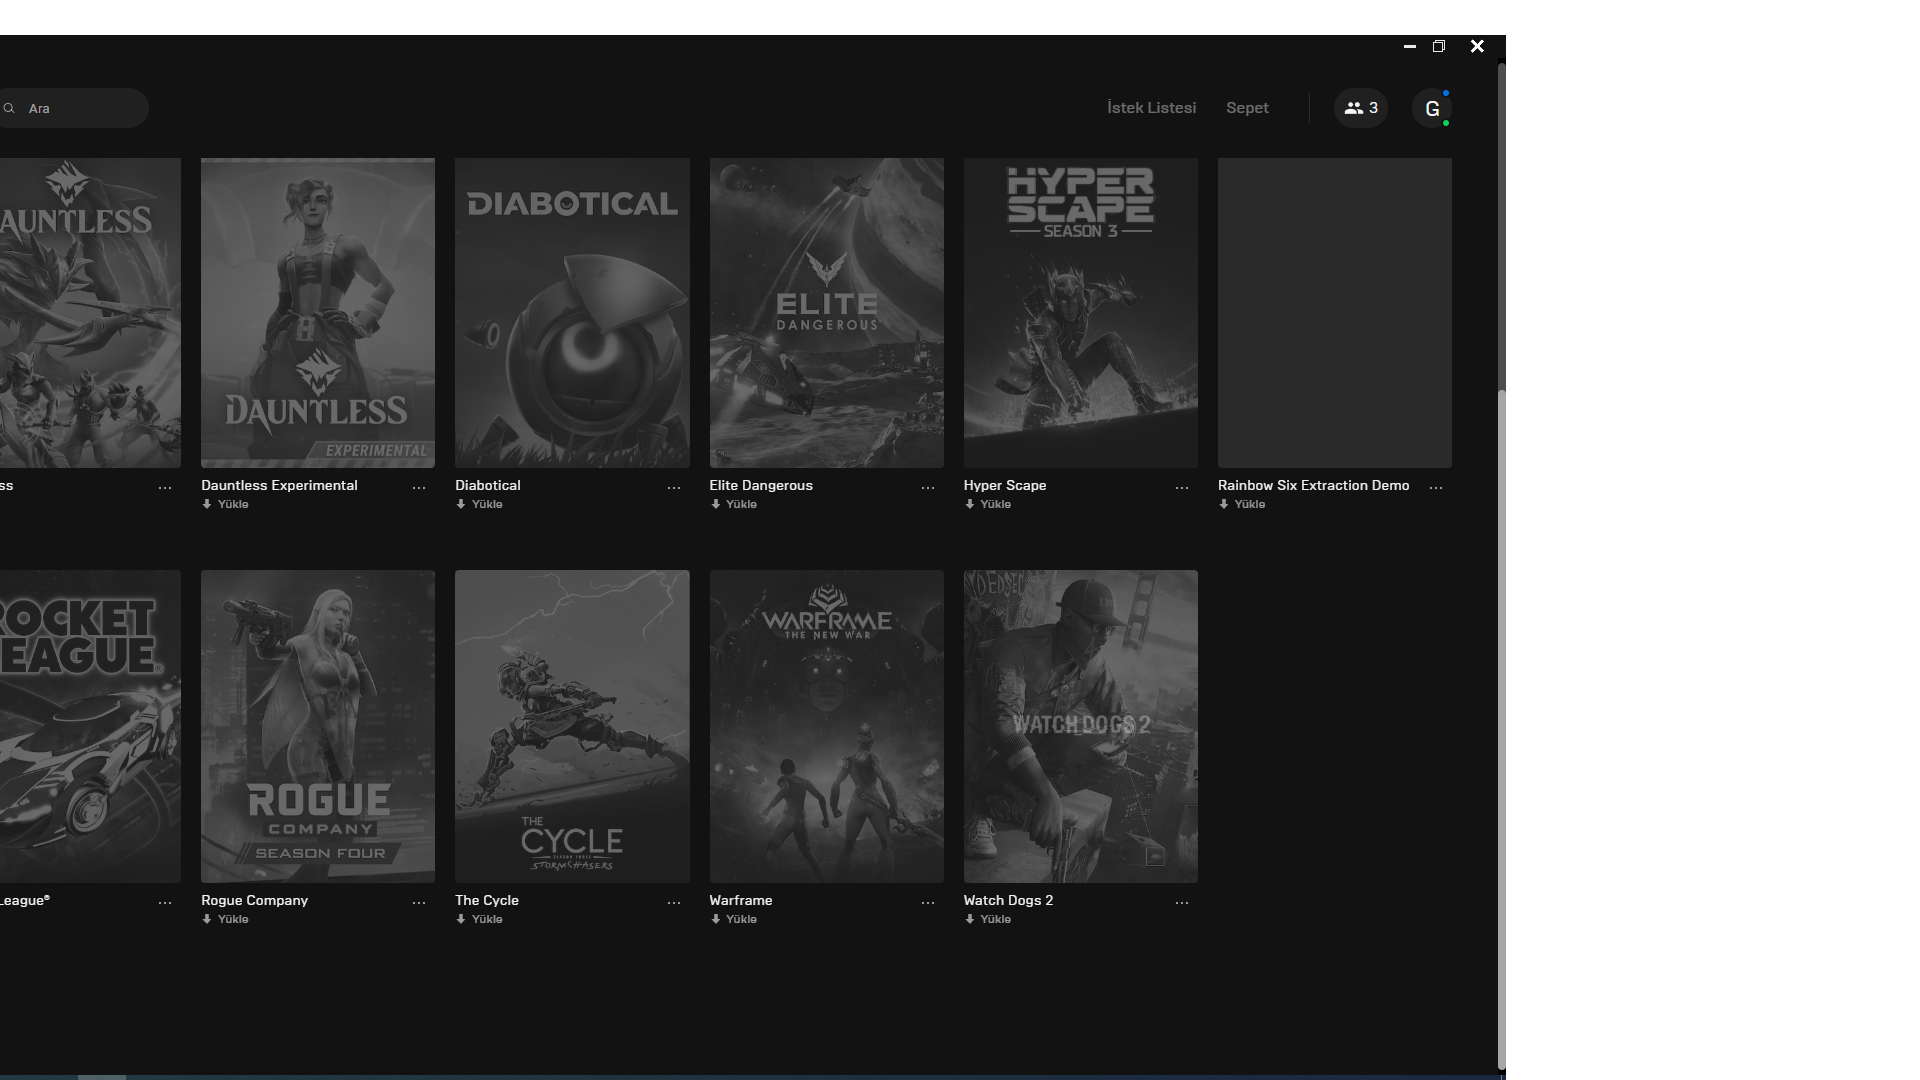
Task: Select the Hyper Scape Season 3 cover
Action: pyautogui.click(x=1081, y=312)
